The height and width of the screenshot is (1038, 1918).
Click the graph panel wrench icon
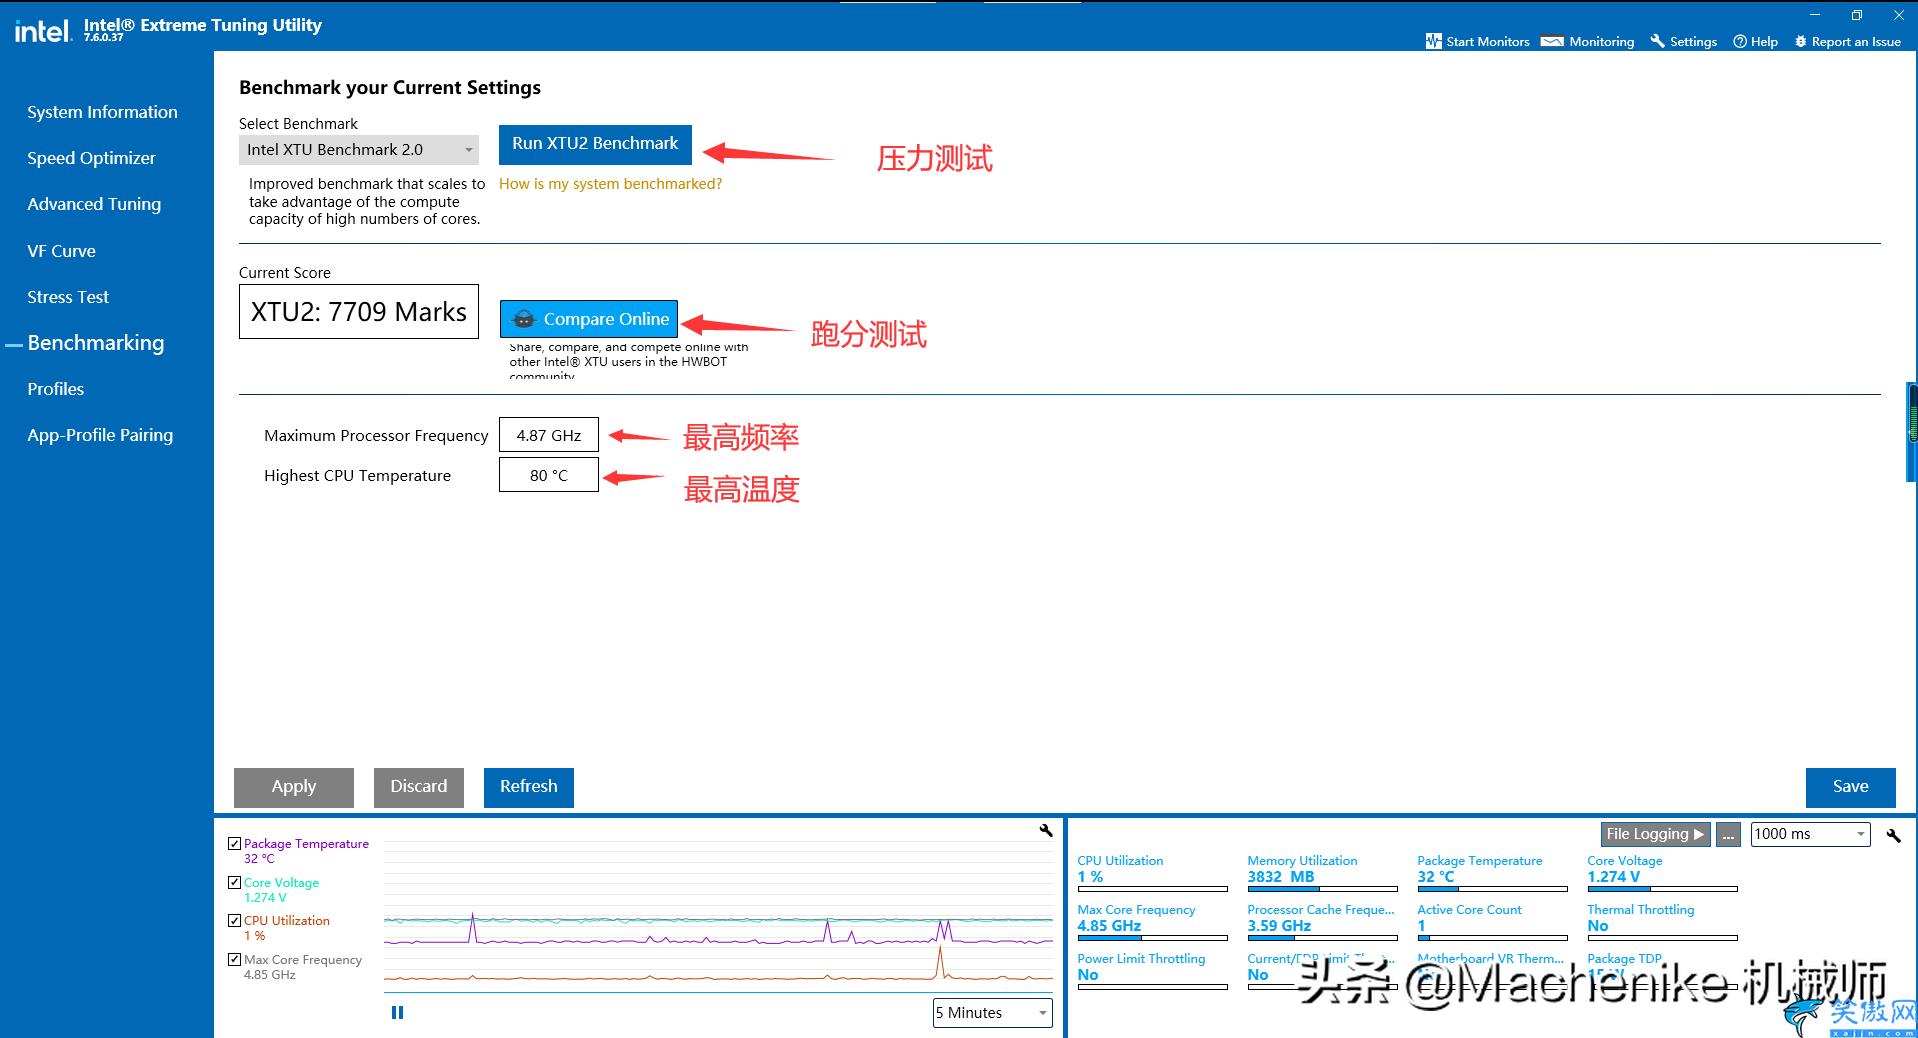[1046, 830]
